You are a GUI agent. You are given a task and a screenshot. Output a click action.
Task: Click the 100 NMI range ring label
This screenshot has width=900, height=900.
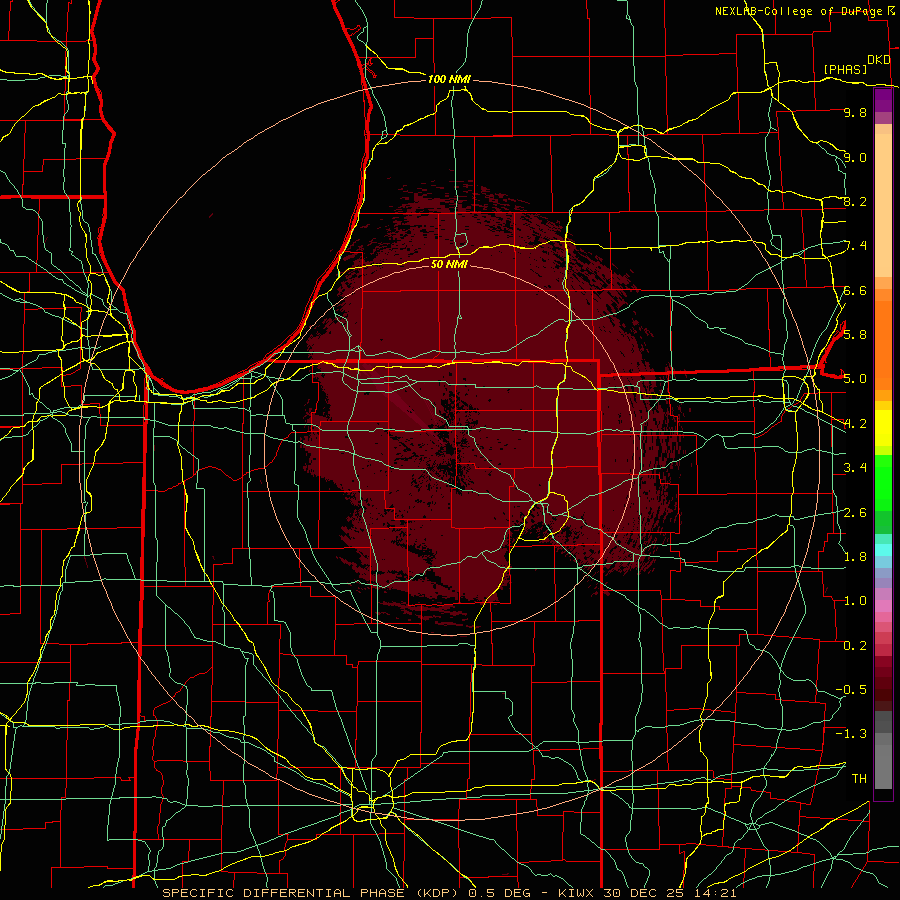point(449,79)
